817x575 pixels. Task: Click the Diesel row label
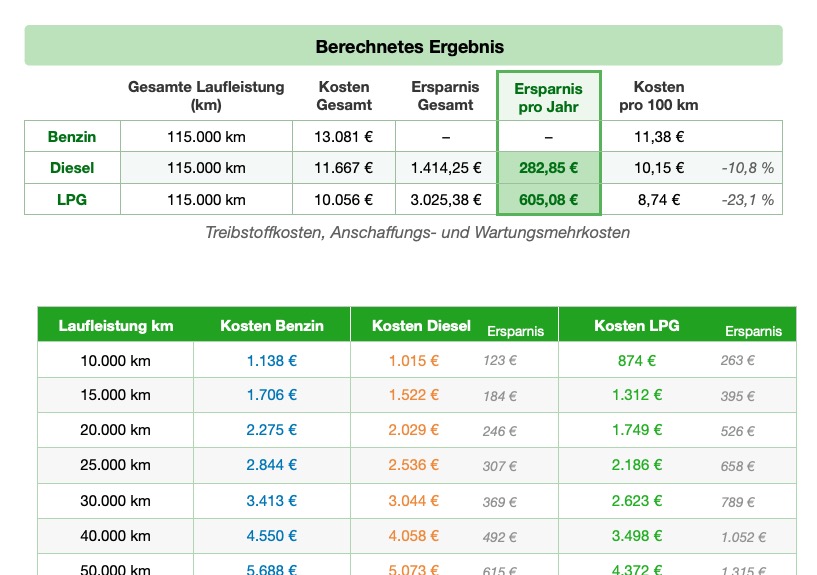click(x=72, y=168)
